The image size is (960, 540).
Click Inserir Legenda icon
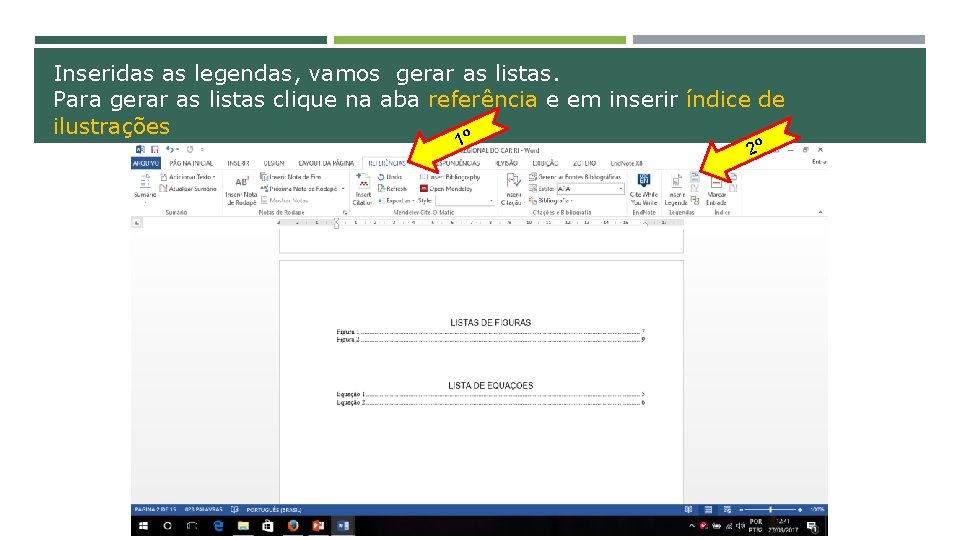[x=677, y=181]
